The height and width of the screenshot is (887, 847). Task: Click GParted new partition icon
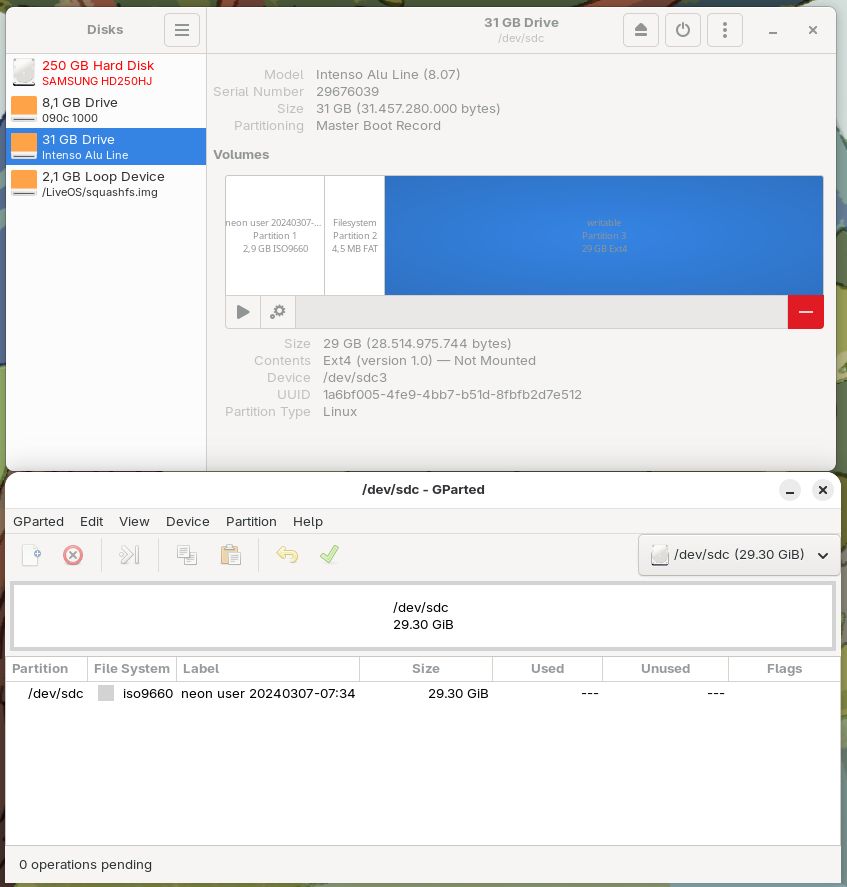coord(32,555)
